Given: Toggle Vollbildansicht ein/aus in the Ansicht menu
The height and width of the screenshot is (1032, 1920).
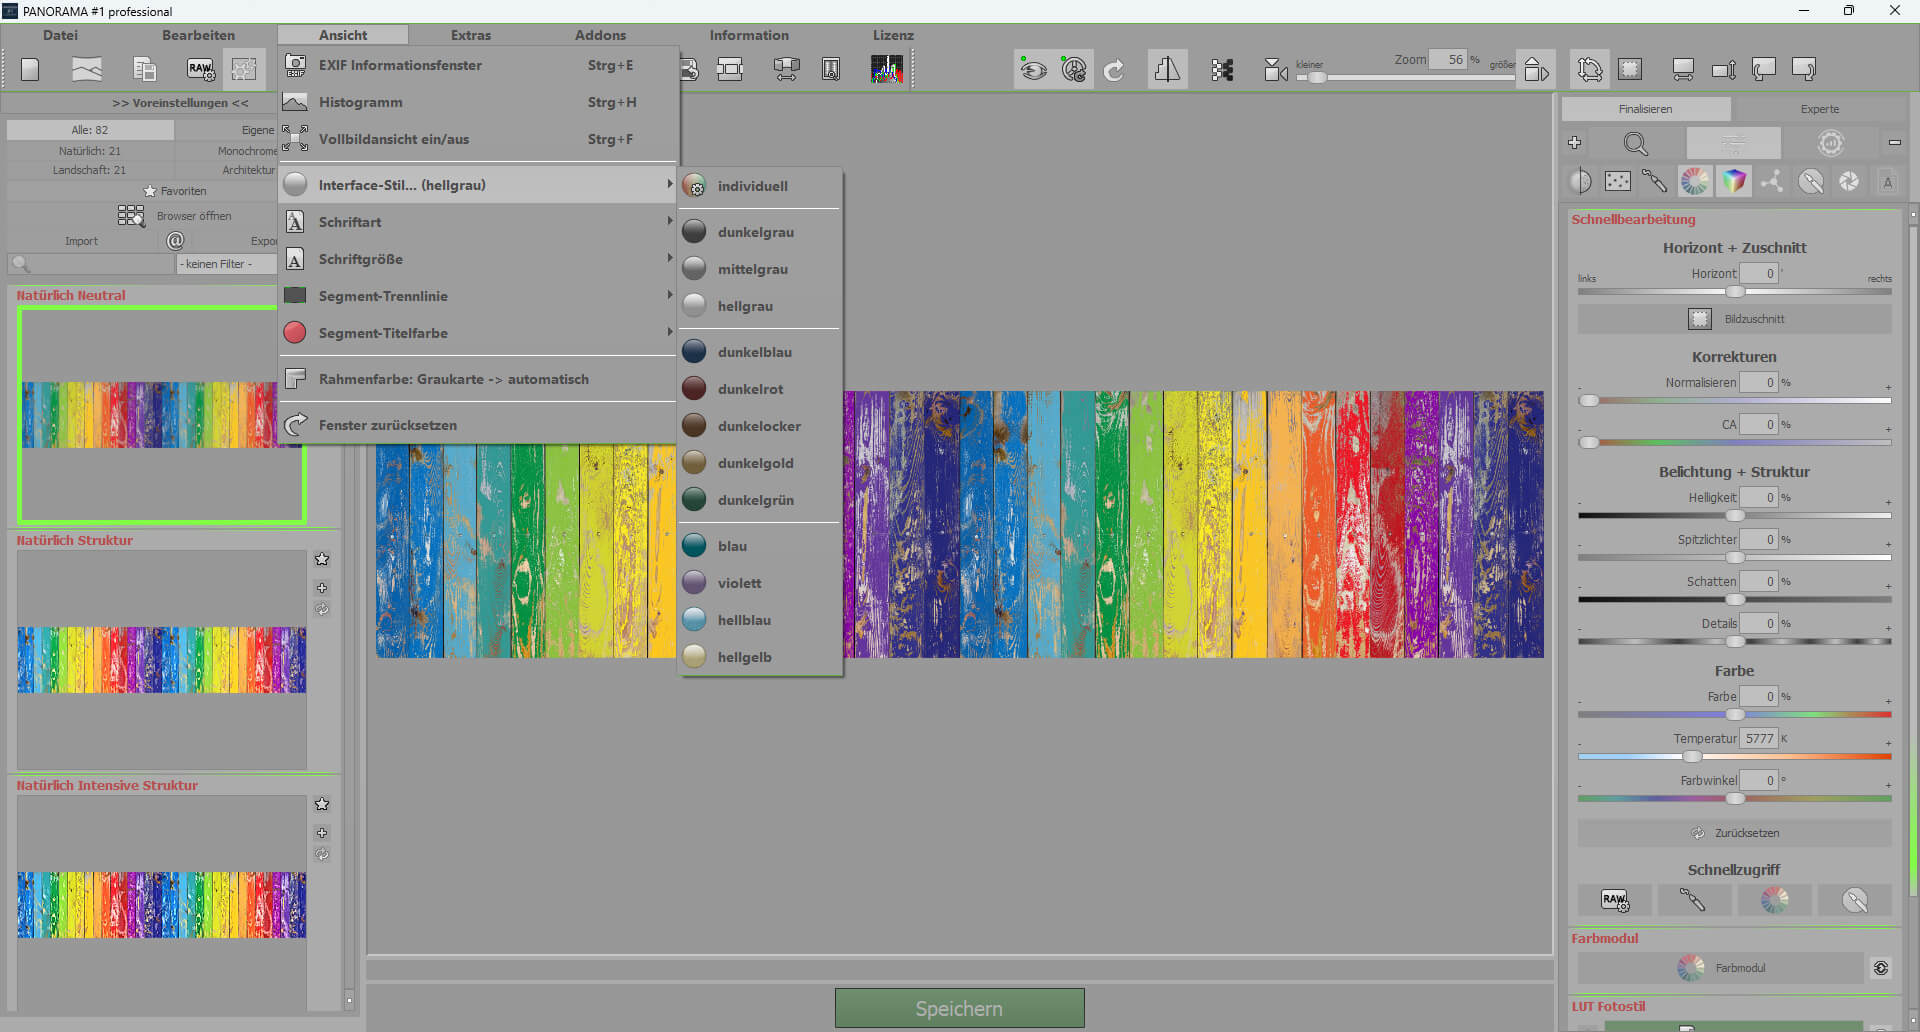Looking at the screenshot, I should coord(393,139).
